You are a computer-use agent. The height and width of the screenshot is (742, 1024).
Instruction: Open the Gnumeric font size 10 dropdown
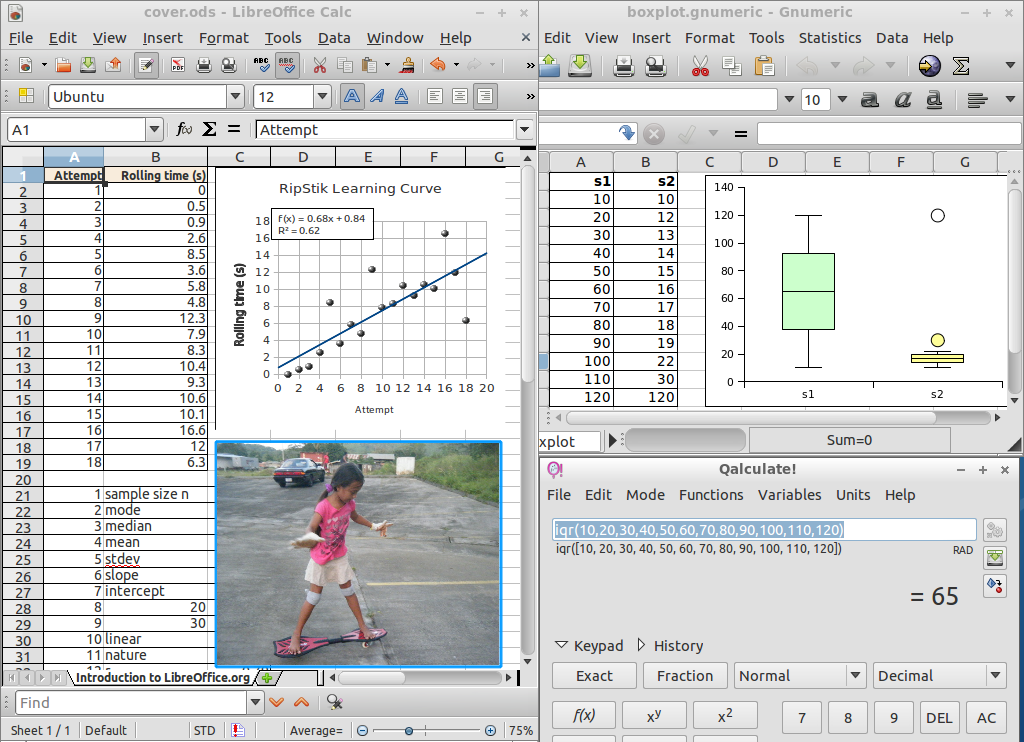[842, 99]
